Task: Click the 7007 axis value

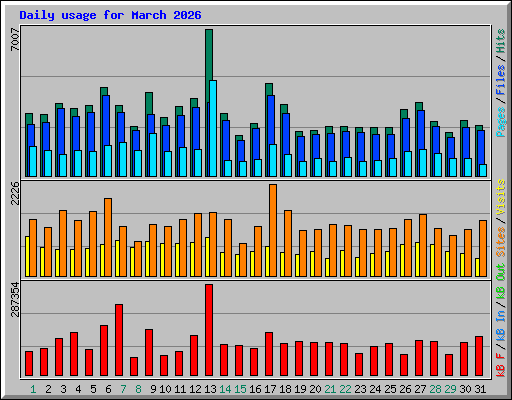Action: (15, 40)
